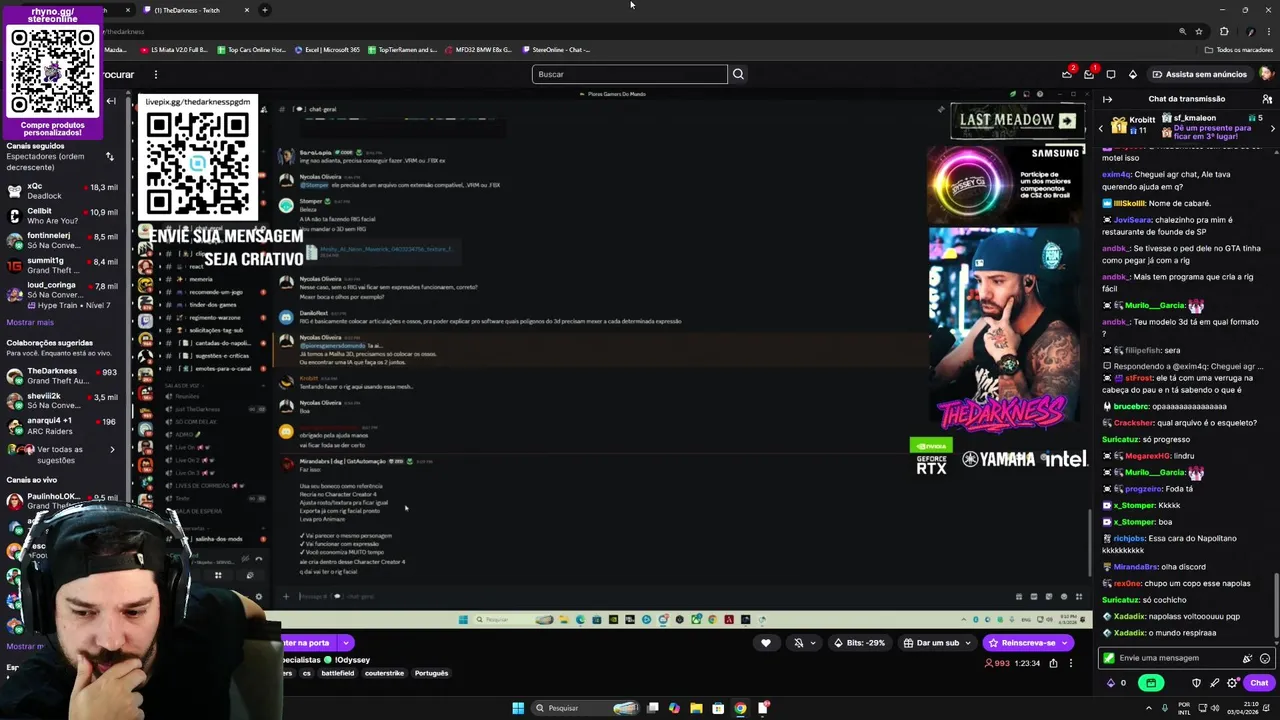Open TheDarkness suggested channel
Viewport: 1280px width, 720px height.
62,376
